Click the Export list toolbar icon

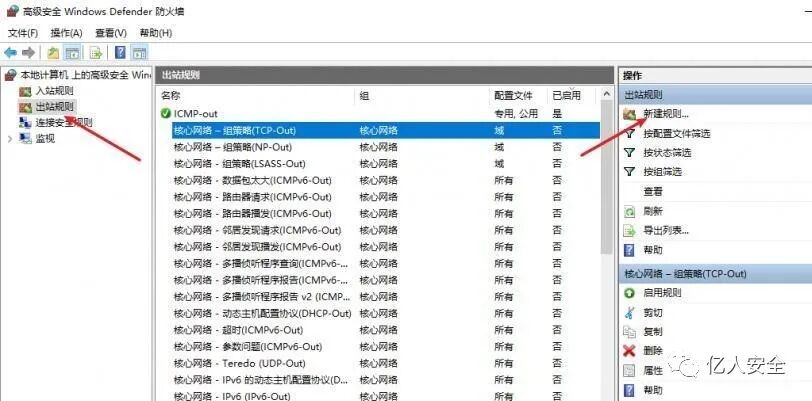[95, 52]
